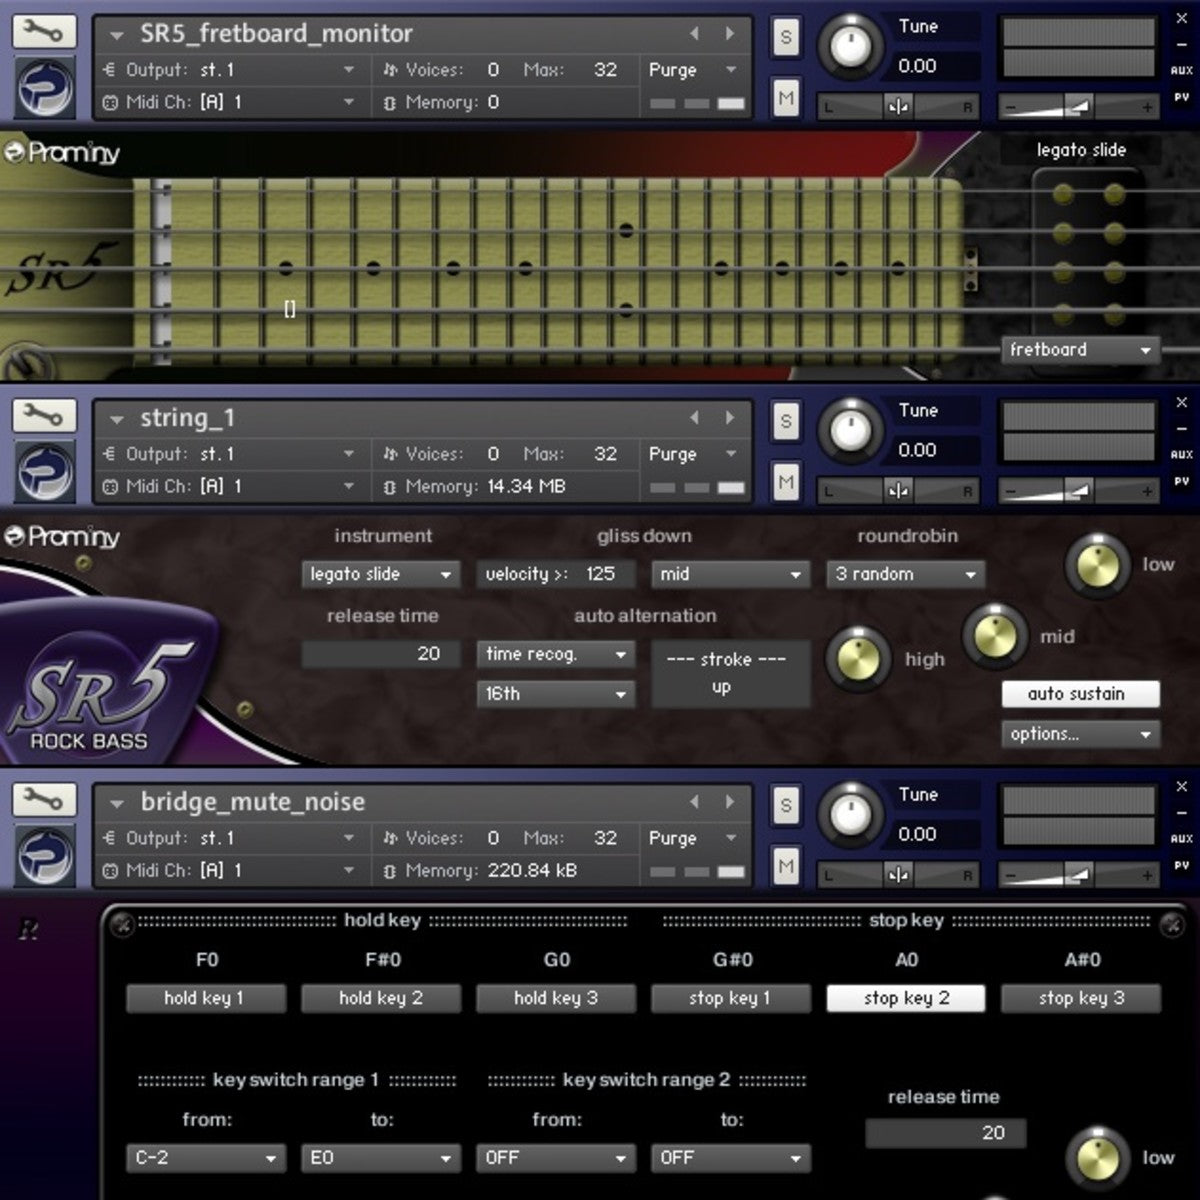Image resolution: width=1200 pixels, height=1200 pixels.
Task: Click the release time field showing 20
Action: [x=380, y=654]
